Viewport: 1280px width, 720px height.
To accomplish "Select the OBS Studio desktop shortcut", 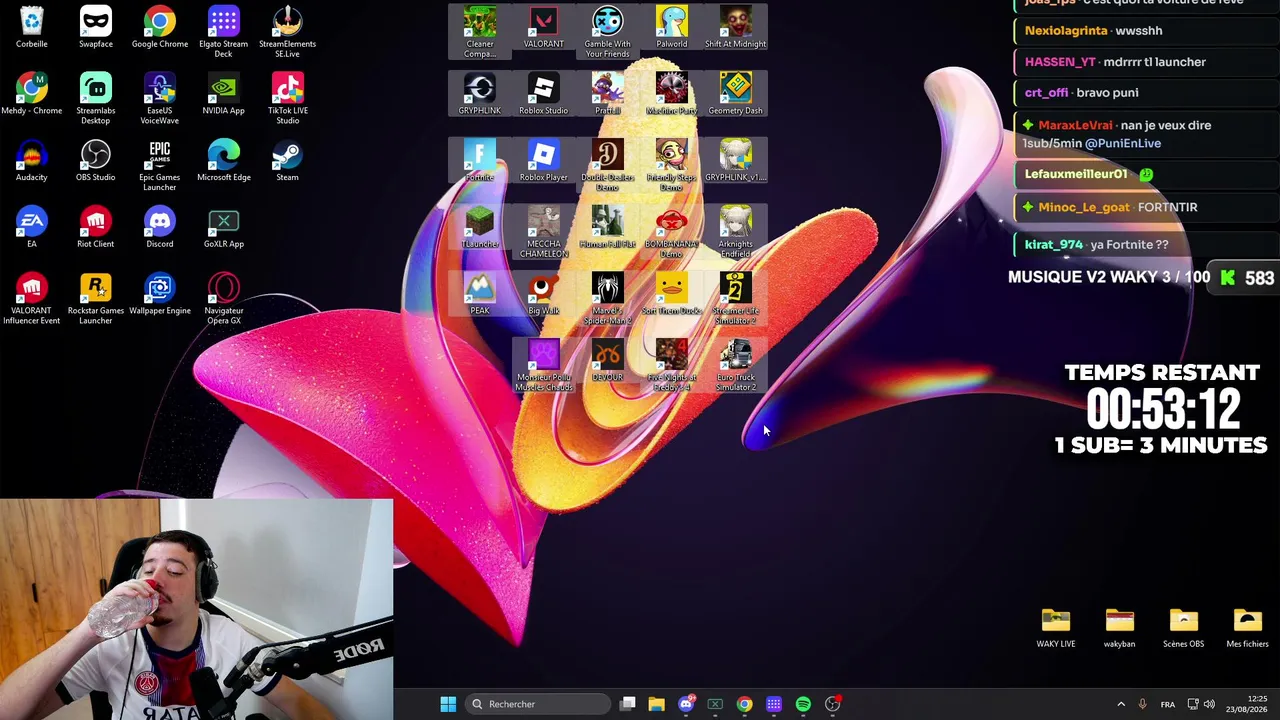I will coord(96,162).
